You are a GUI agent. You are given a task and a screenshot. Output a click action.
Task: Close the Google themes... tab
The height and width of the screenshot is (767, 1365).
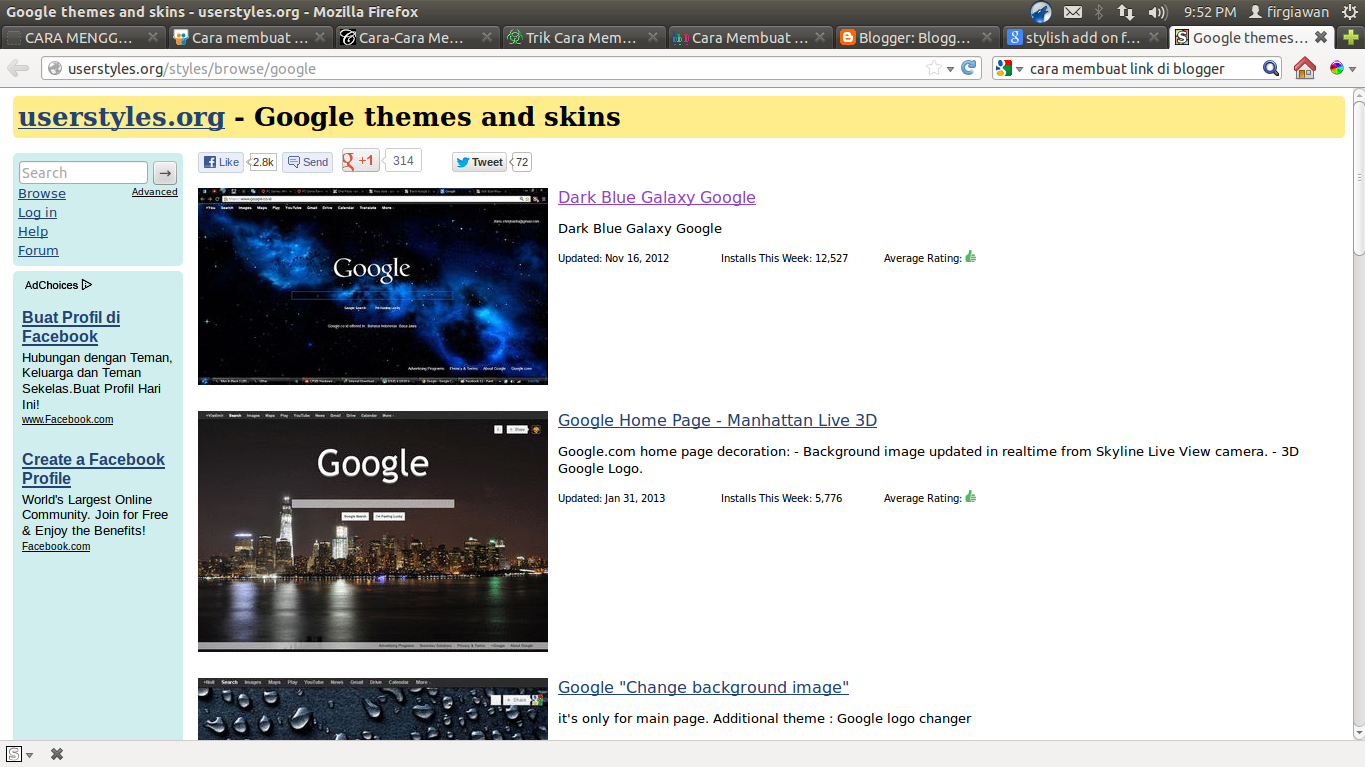[x=1321, y=37]
